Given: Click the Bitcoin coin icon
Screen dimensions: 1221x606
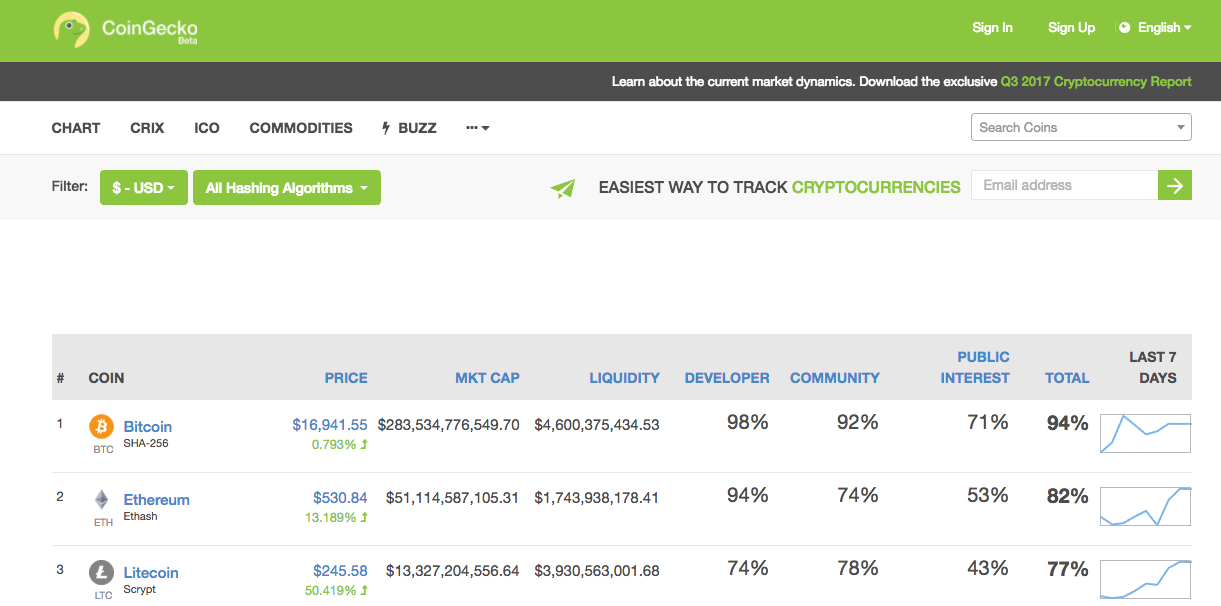Looking at the screenshot, I should click(102, 427).
